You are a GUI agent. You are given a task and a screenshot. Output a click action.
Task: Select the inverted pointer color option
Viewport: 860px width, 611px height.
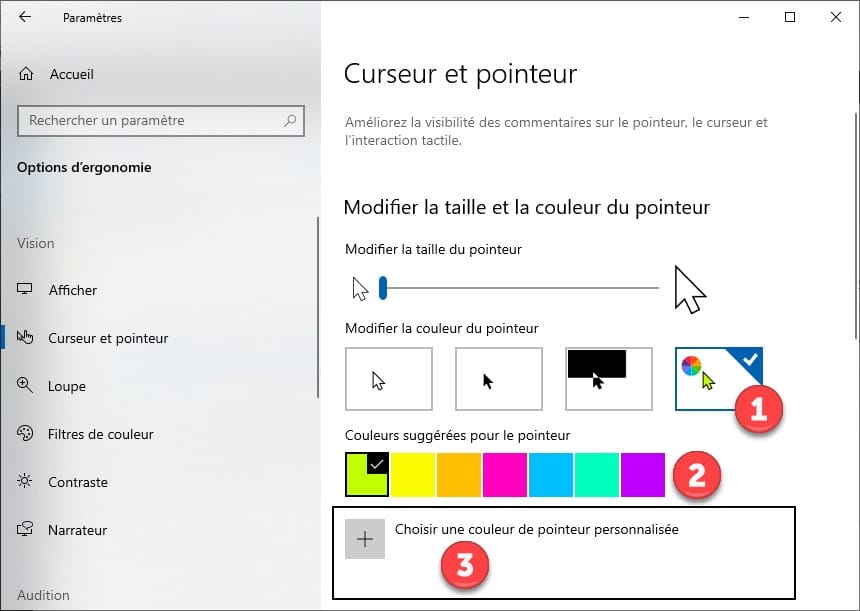609,379
